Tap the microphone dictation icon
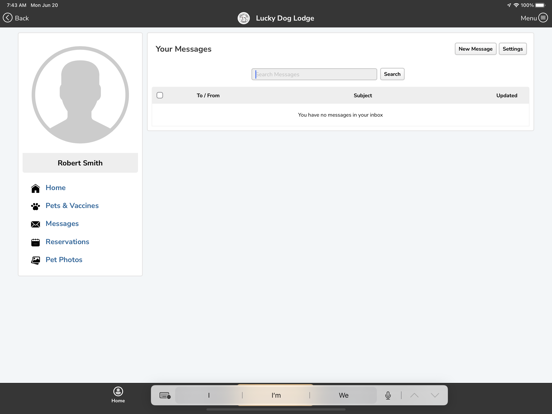This screenshot has height=414, width=552. point(388,395)
